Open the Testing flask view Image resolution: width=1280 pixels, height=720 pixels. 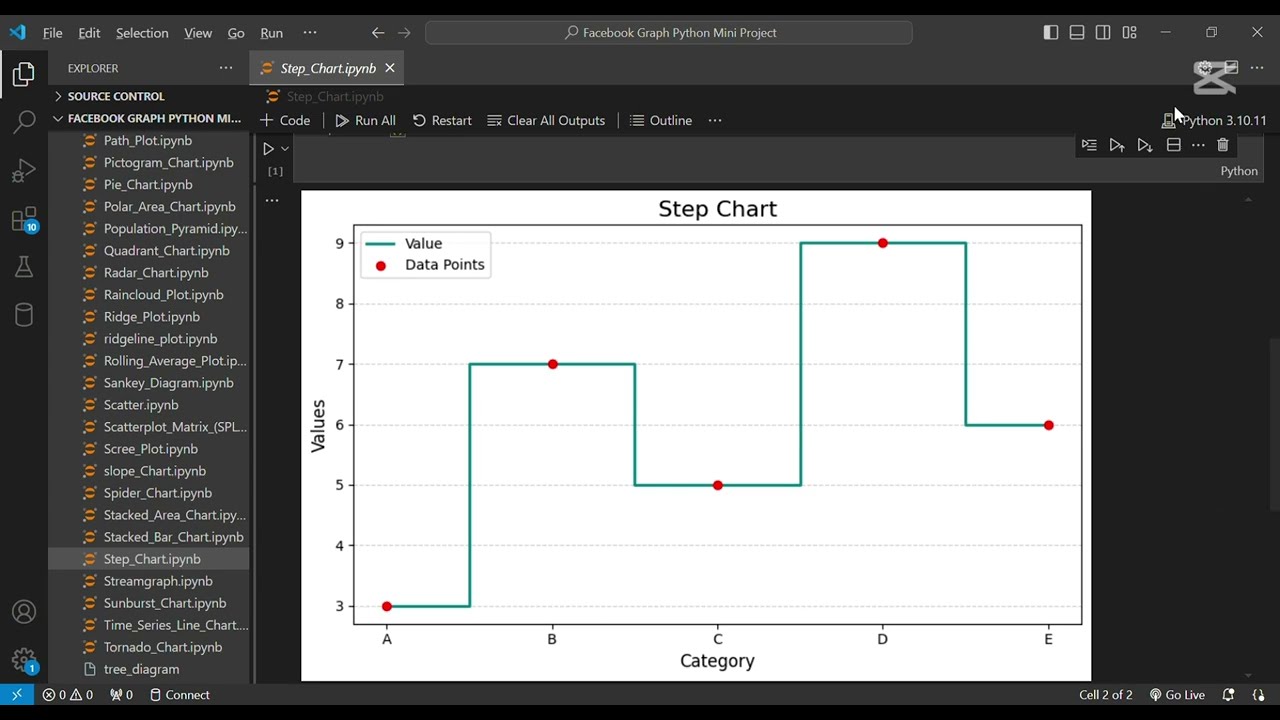pyautogui.click(x=24, y=267)
